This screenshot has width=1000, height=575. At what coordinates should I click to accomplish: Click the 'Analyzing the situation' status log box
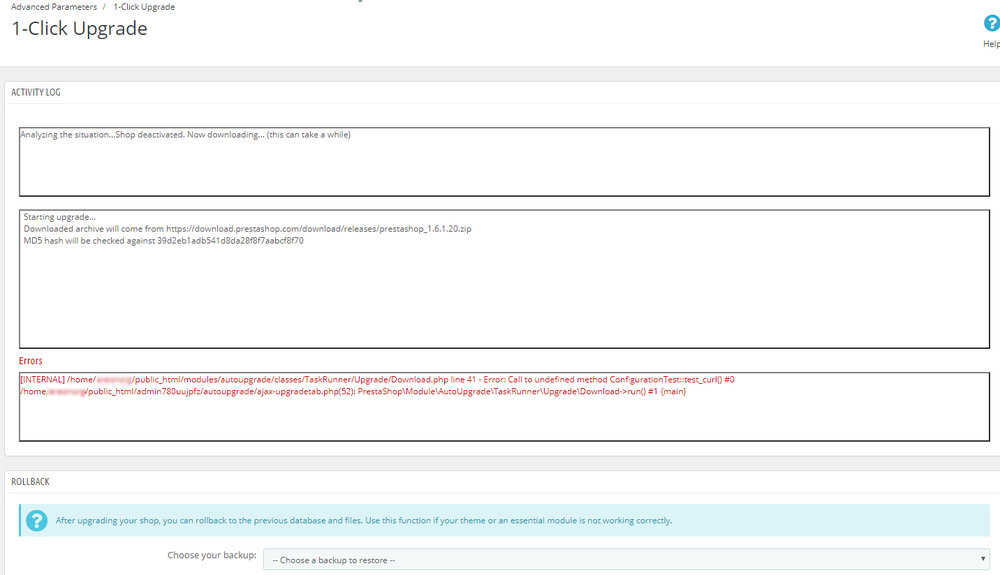pyautogui.click(x=504, y=162)
